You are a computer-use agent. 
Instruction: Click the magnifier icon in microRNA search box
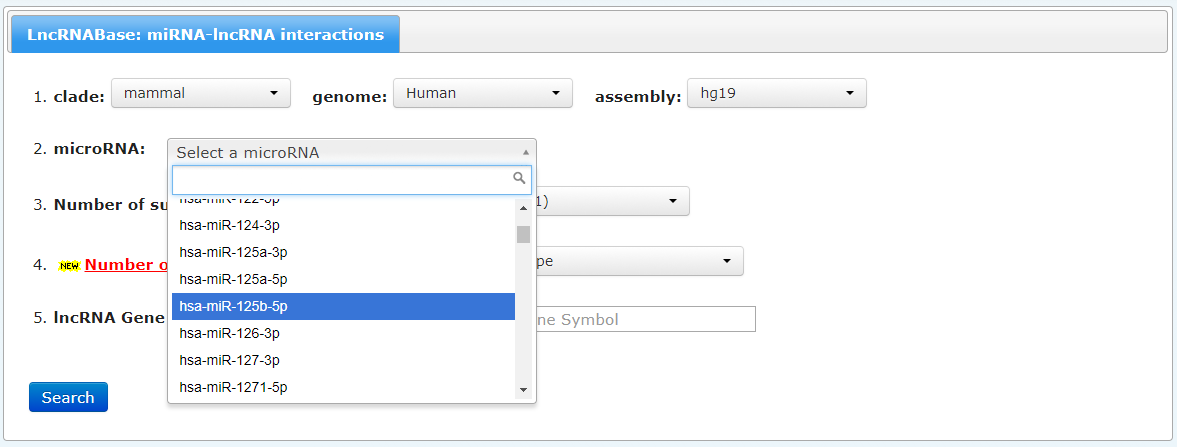(519, 178)
